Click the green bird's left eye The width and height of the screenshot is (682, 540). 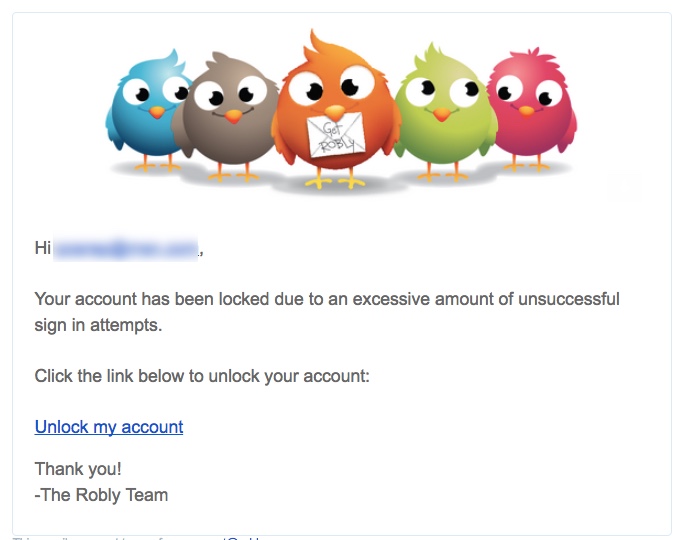point(421,90)
